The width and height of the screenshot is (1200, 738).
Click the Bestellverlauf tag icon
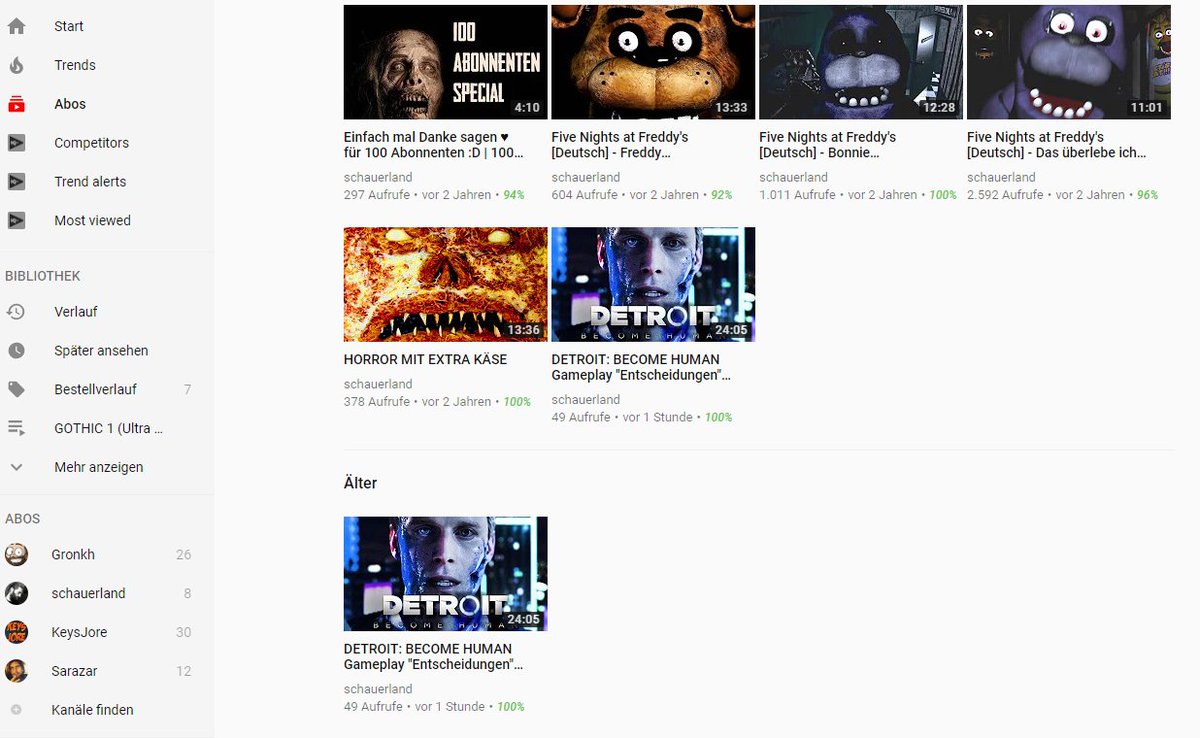pyautogui.click(x=16, y=390)
